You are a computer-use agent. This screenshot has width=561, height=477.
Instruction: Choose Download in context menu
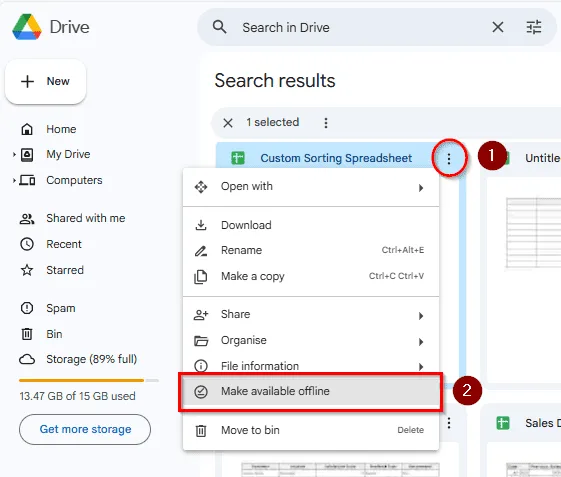coord(311,225)
